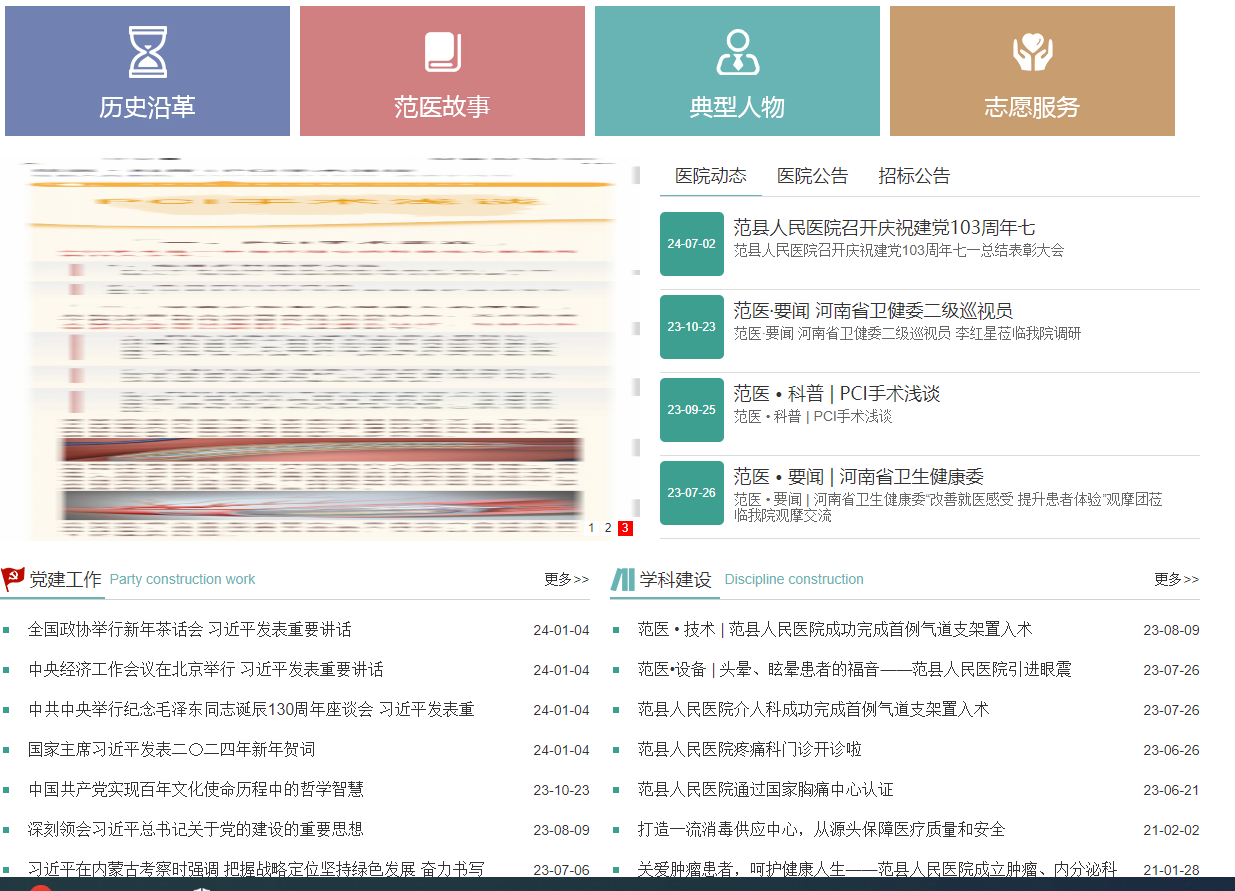Open 更多>> next to 党建工作
Image resolution: width=1235 pixels, height=891 pixels.
click(x=567, y=579)
